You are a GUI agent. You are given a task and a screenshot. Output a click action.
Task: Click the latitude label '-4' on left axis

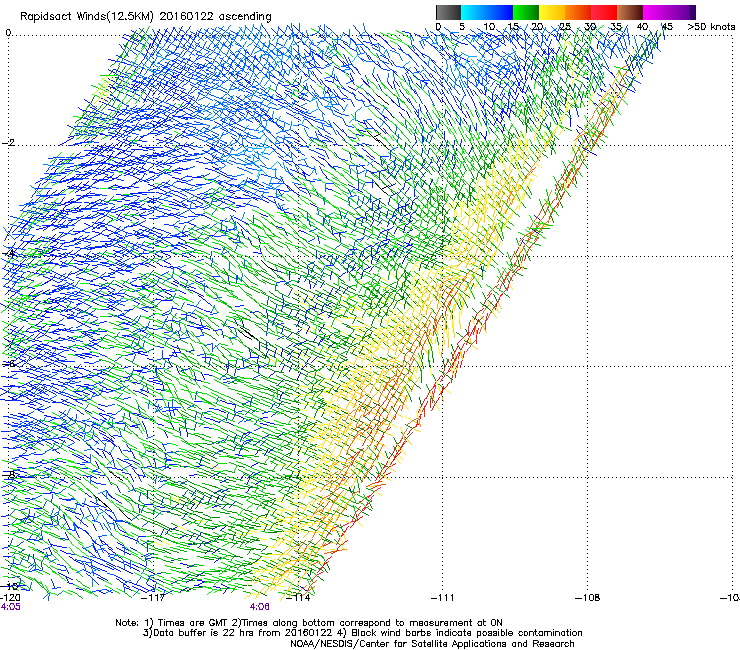[8, 253]
